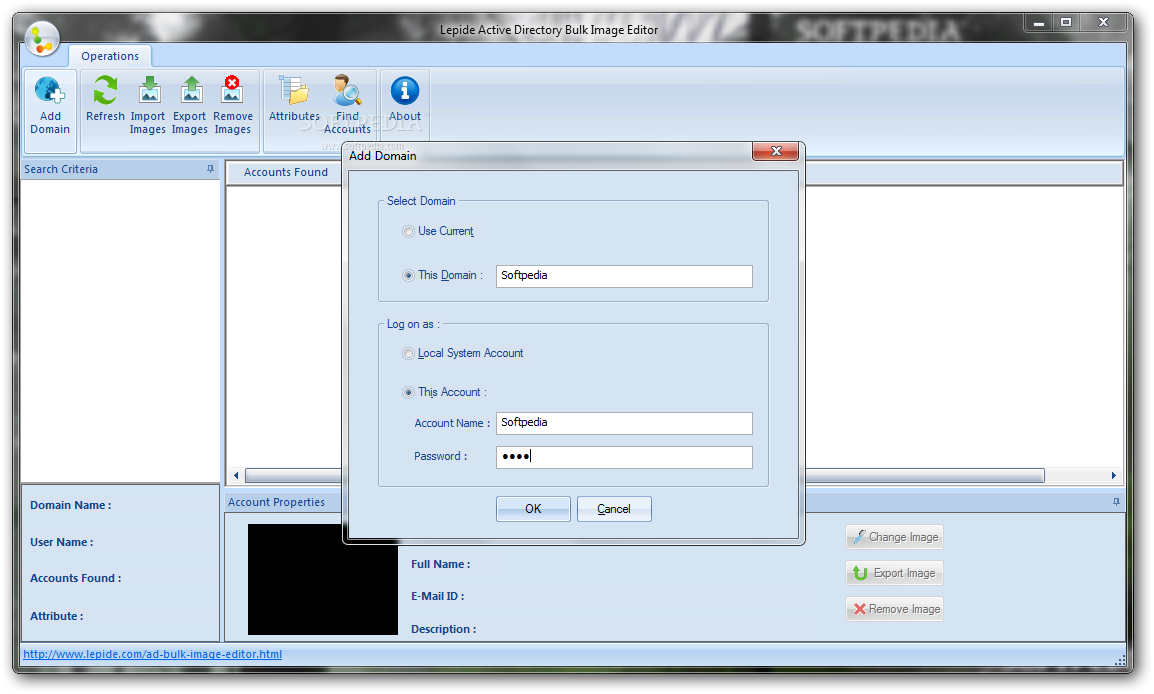Click the Lepide application orb button
This screenshot has height=694, width=1154.
(x=42, y=38)
